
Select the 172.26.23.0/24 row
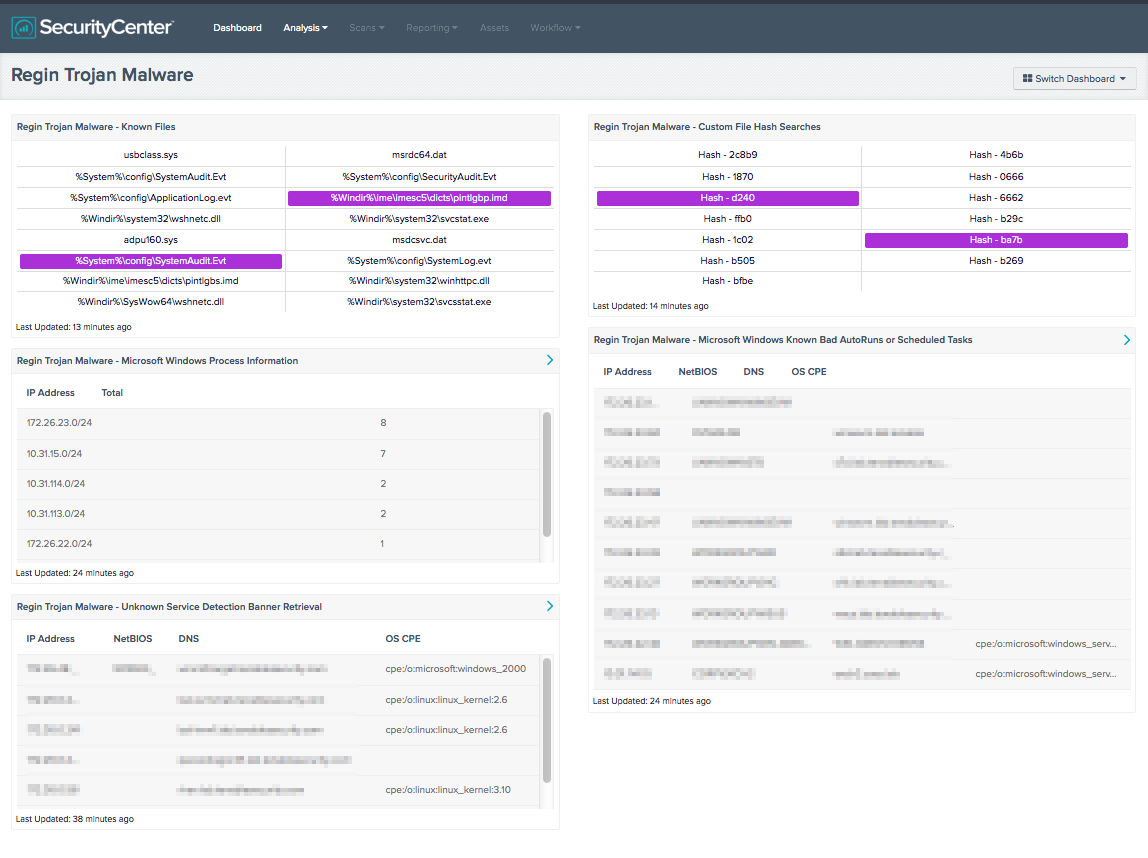tap(278, 423)
